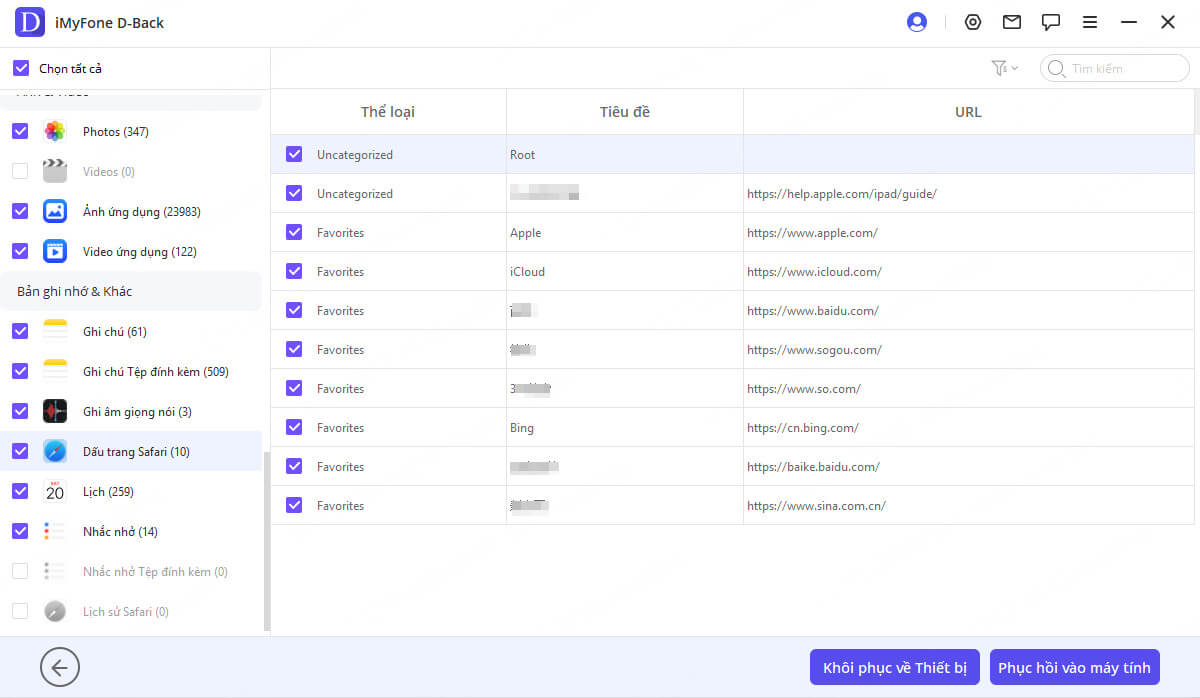Click the Thể loại column header
Screen dimensions: 1200x698
(x=388, y=112)
